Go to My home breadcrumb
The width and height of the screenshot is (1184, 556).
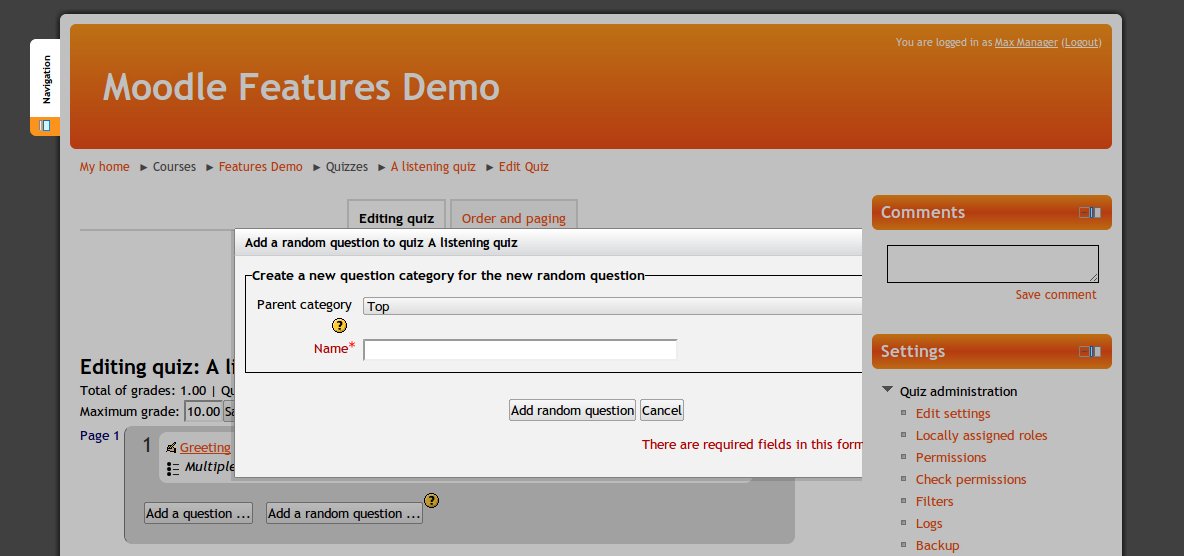pyautogui.click(x=104, y=167)
